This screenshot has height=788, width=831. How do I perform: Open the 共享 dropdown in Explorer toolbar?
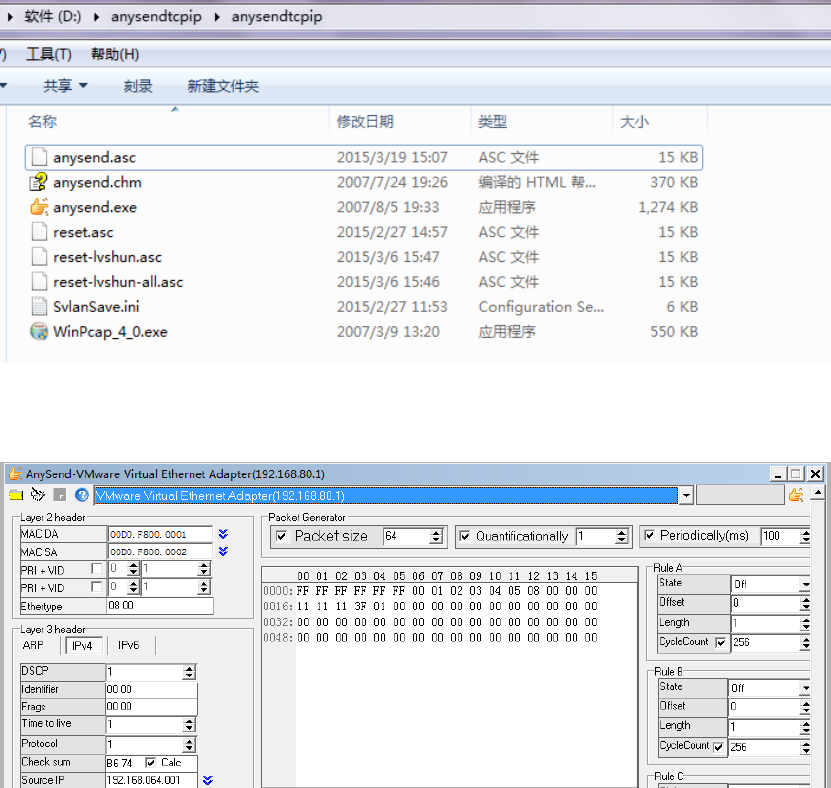[x=66, y=86]
